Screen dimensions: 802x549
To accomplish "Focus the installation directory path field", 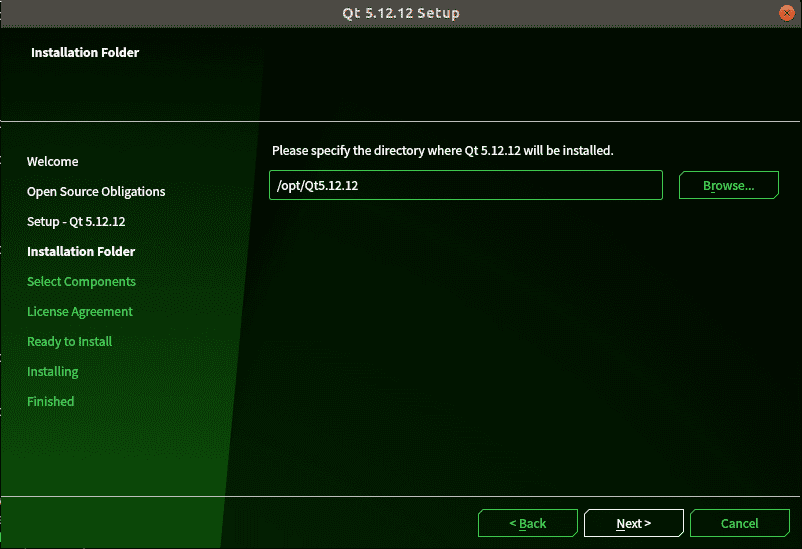I will (x=465, y=185).
